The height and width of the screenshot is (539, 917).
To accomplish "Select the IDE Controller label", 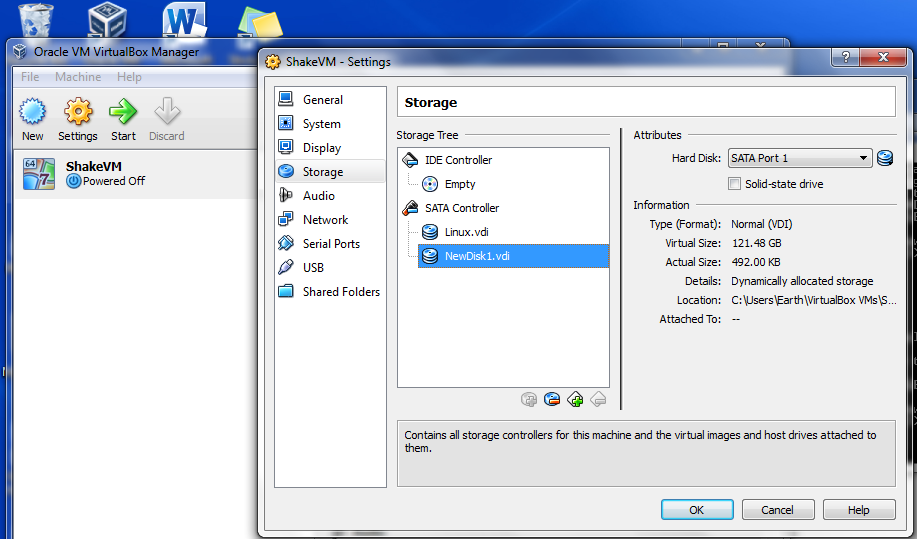I will [458, 160].
